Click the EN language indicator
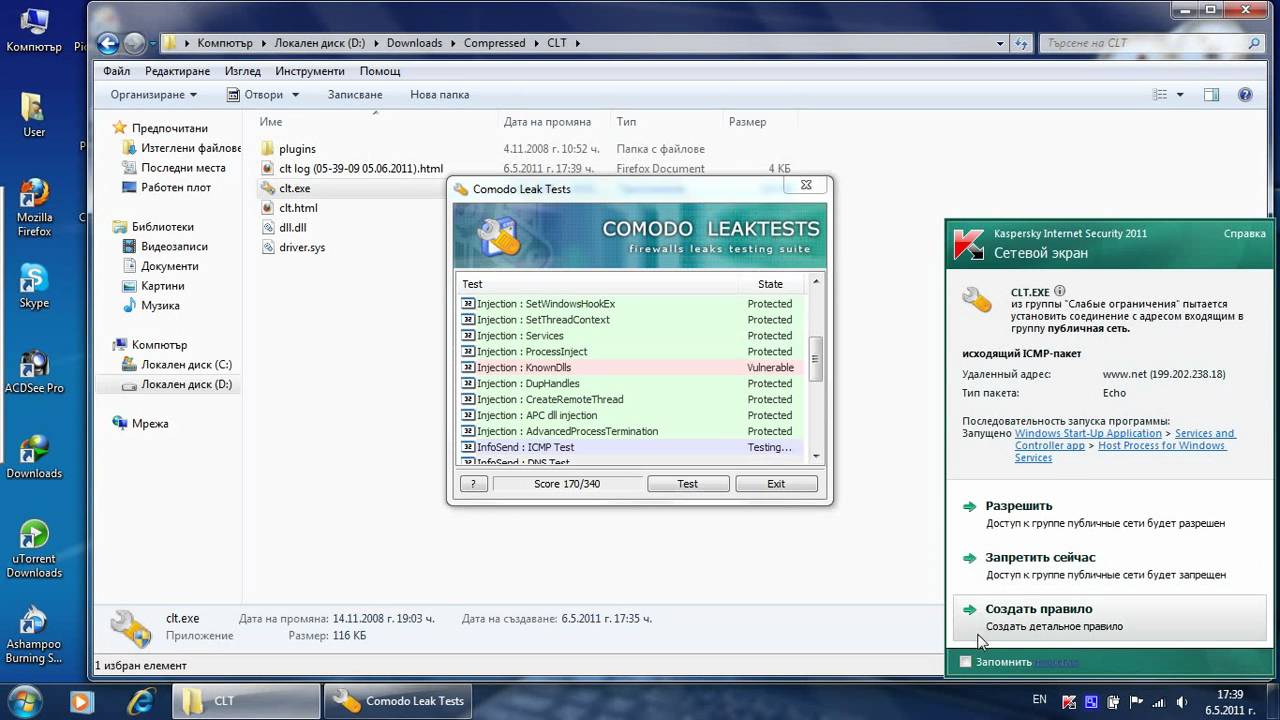The height and width of the screenshot is (720, 1280). pos(1039,699)
